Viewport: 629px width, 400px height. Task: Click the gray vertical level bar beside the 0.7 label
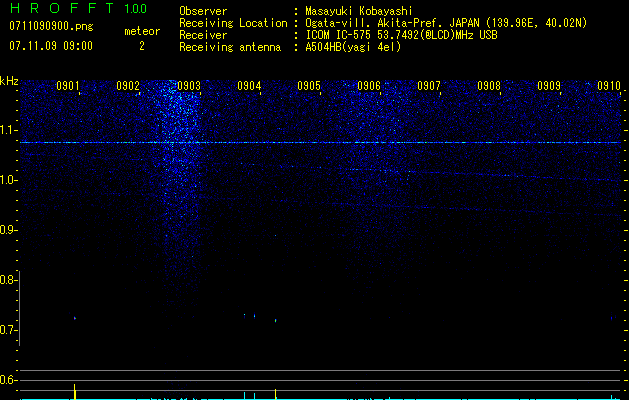coord(19,308)
